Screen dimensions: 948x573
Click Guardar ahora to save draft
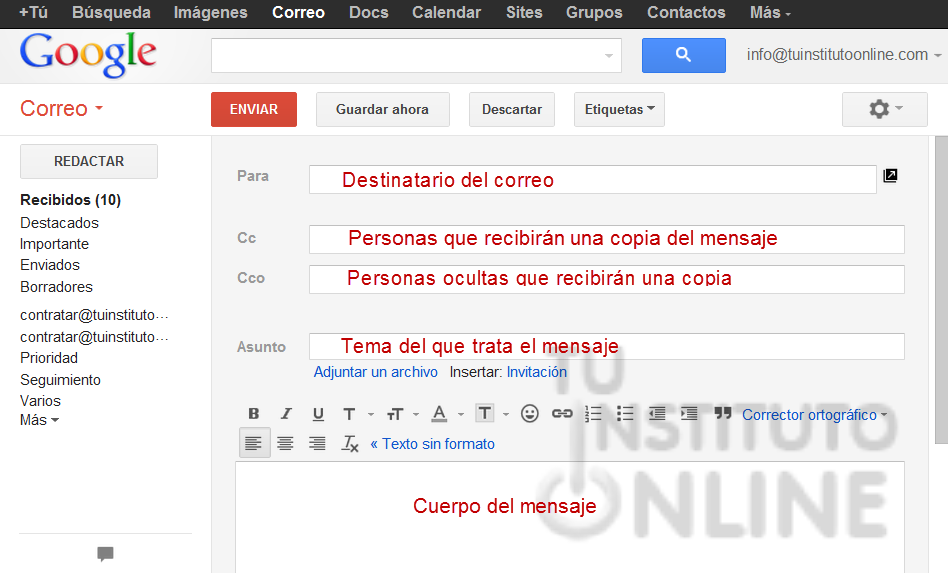pyautogui.click(x=383, y=109)
